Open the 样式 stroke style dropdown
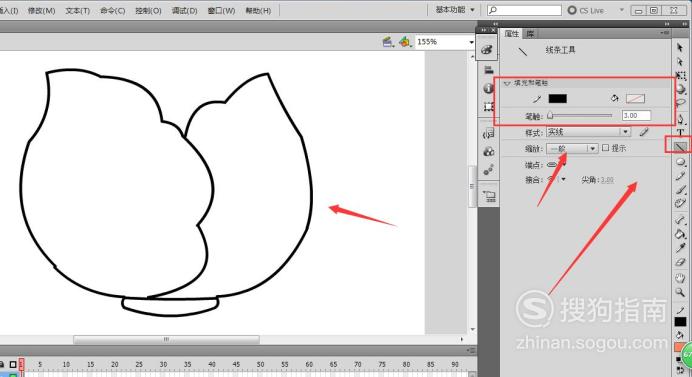692x377 pixels. point(588,132)
